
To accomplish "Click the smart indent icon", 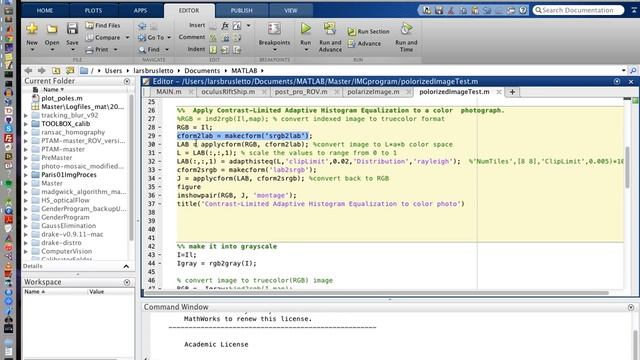I will (213, 49).
